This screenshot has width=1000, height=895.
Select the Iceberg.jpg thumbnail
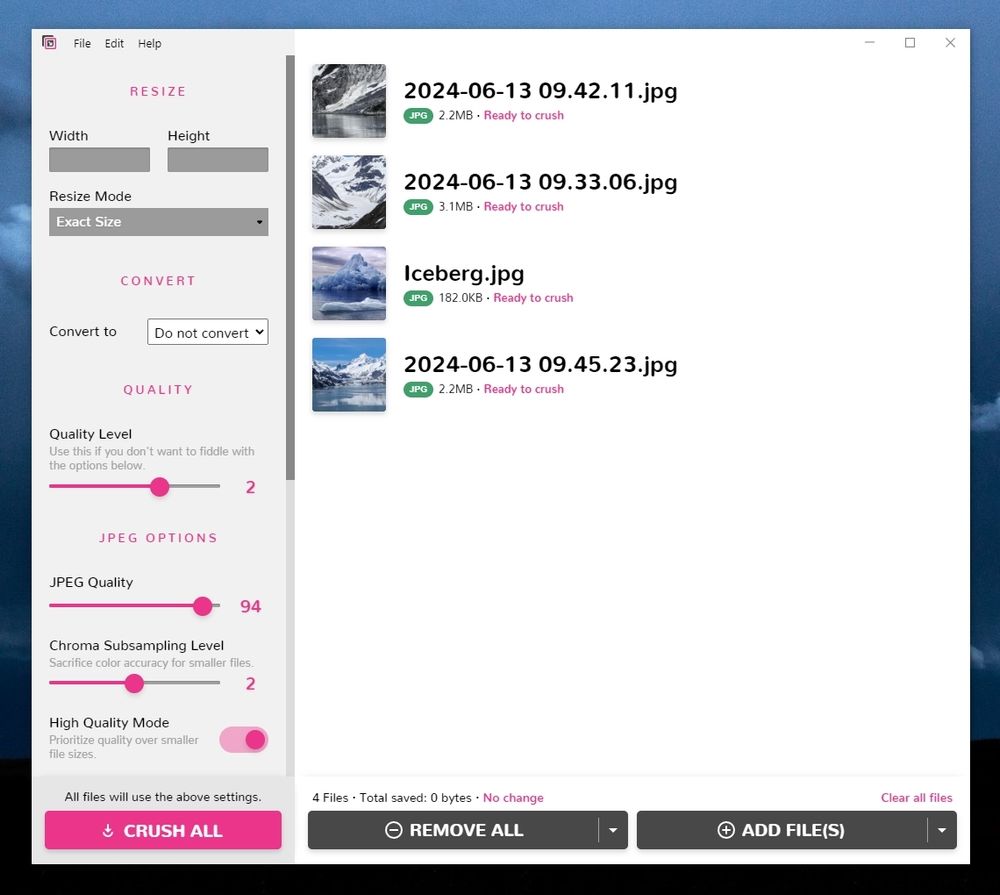pos(349,283)
